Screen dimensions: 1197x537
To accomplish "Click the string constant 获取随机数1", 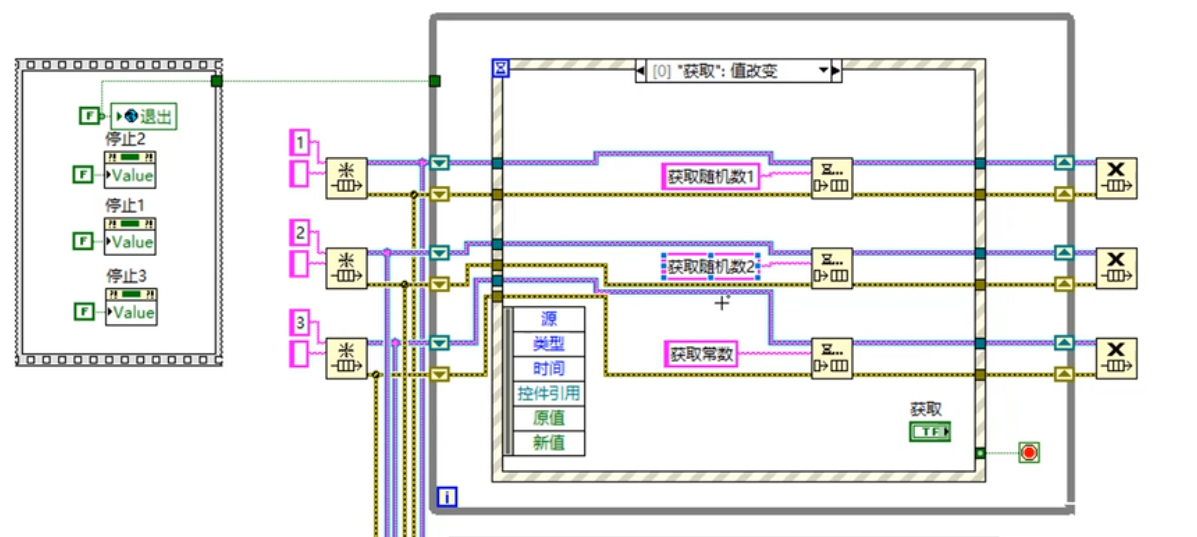I will [x=711, y=177].
